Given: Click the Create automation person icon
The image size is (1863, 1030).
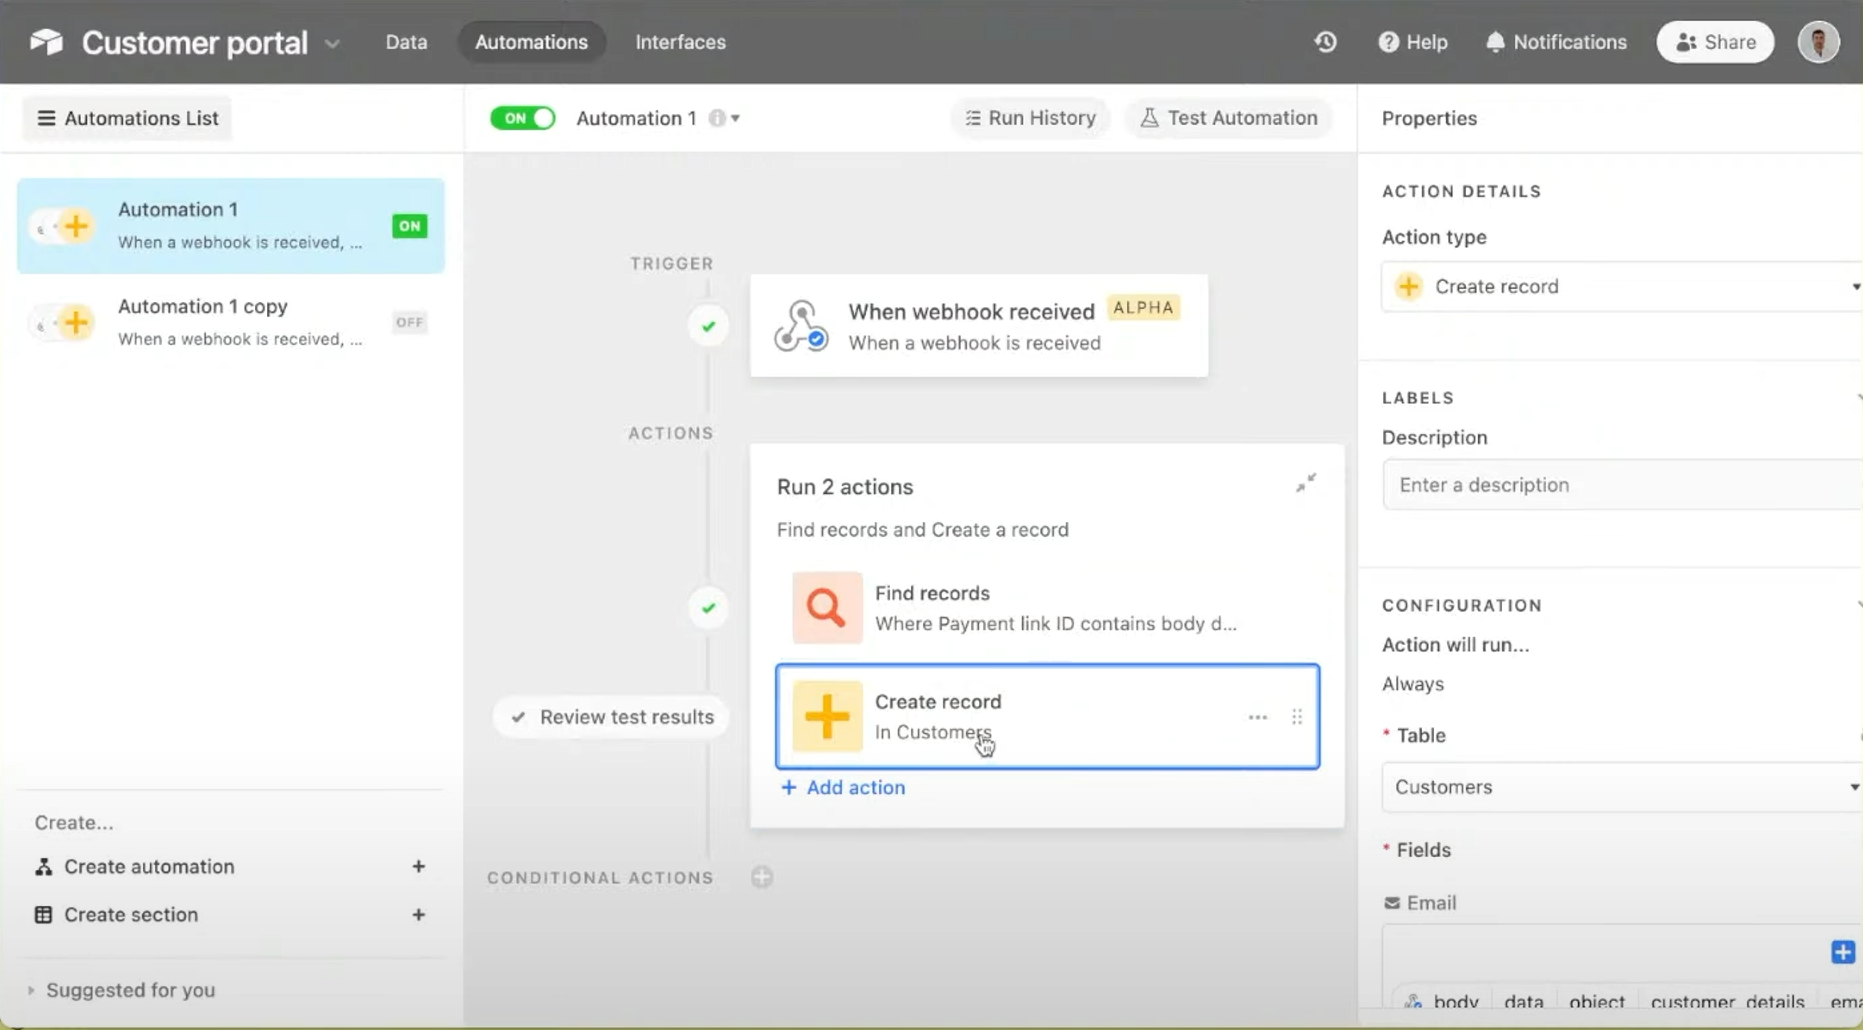Looking at the screenshot, I should 42,866.
